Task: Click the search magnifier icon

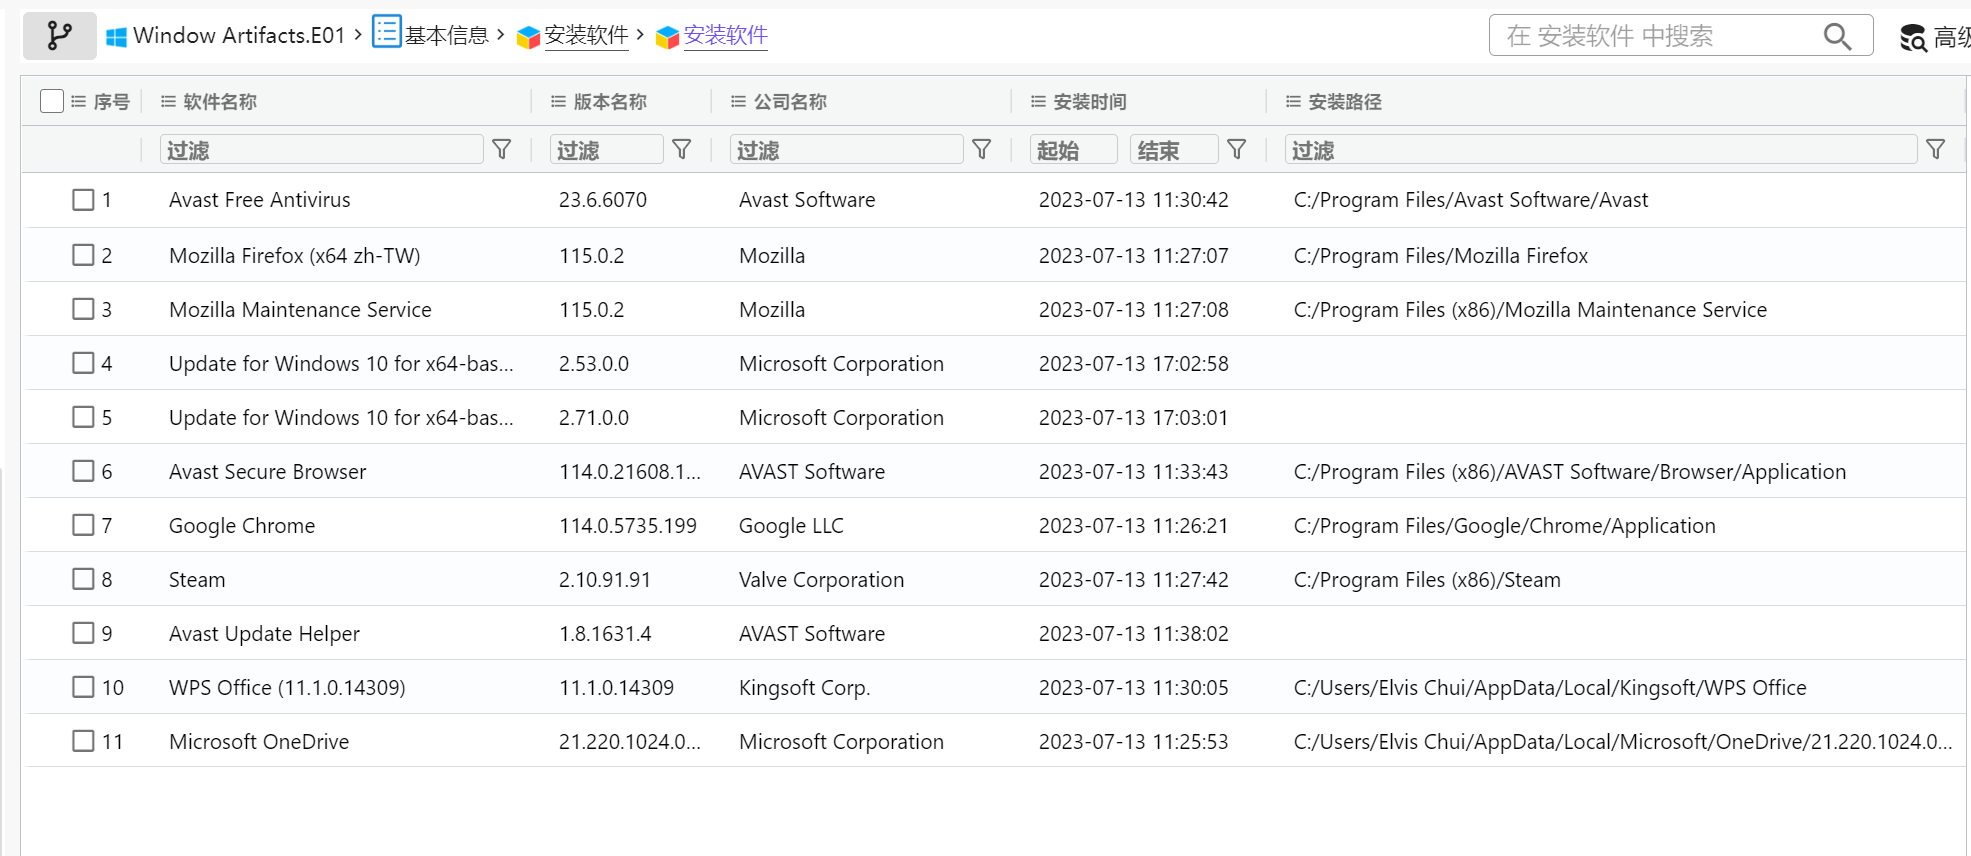Action: (1836, 36)
